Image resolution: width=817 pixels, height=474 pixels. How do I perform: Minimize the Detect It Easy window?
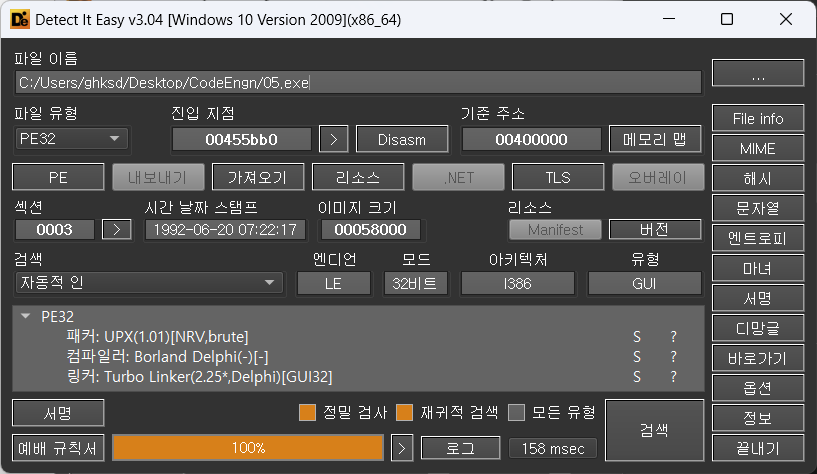pyautogui.click(x=669, y=19)
